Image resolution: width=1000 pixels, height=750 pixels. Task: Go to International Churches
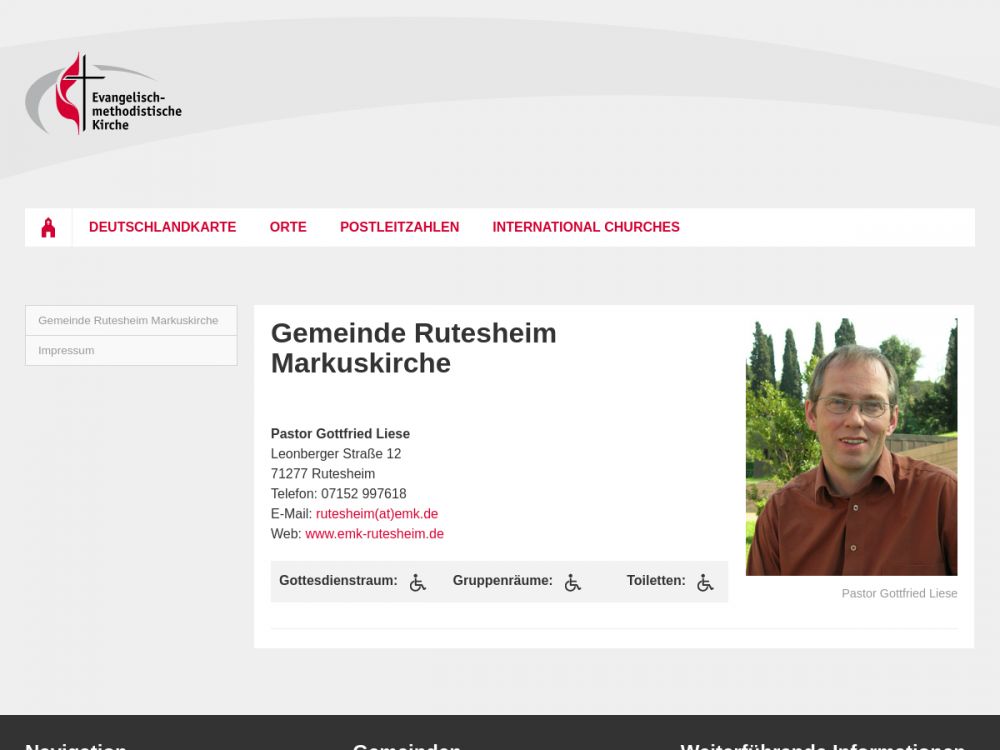click(586, 227)
